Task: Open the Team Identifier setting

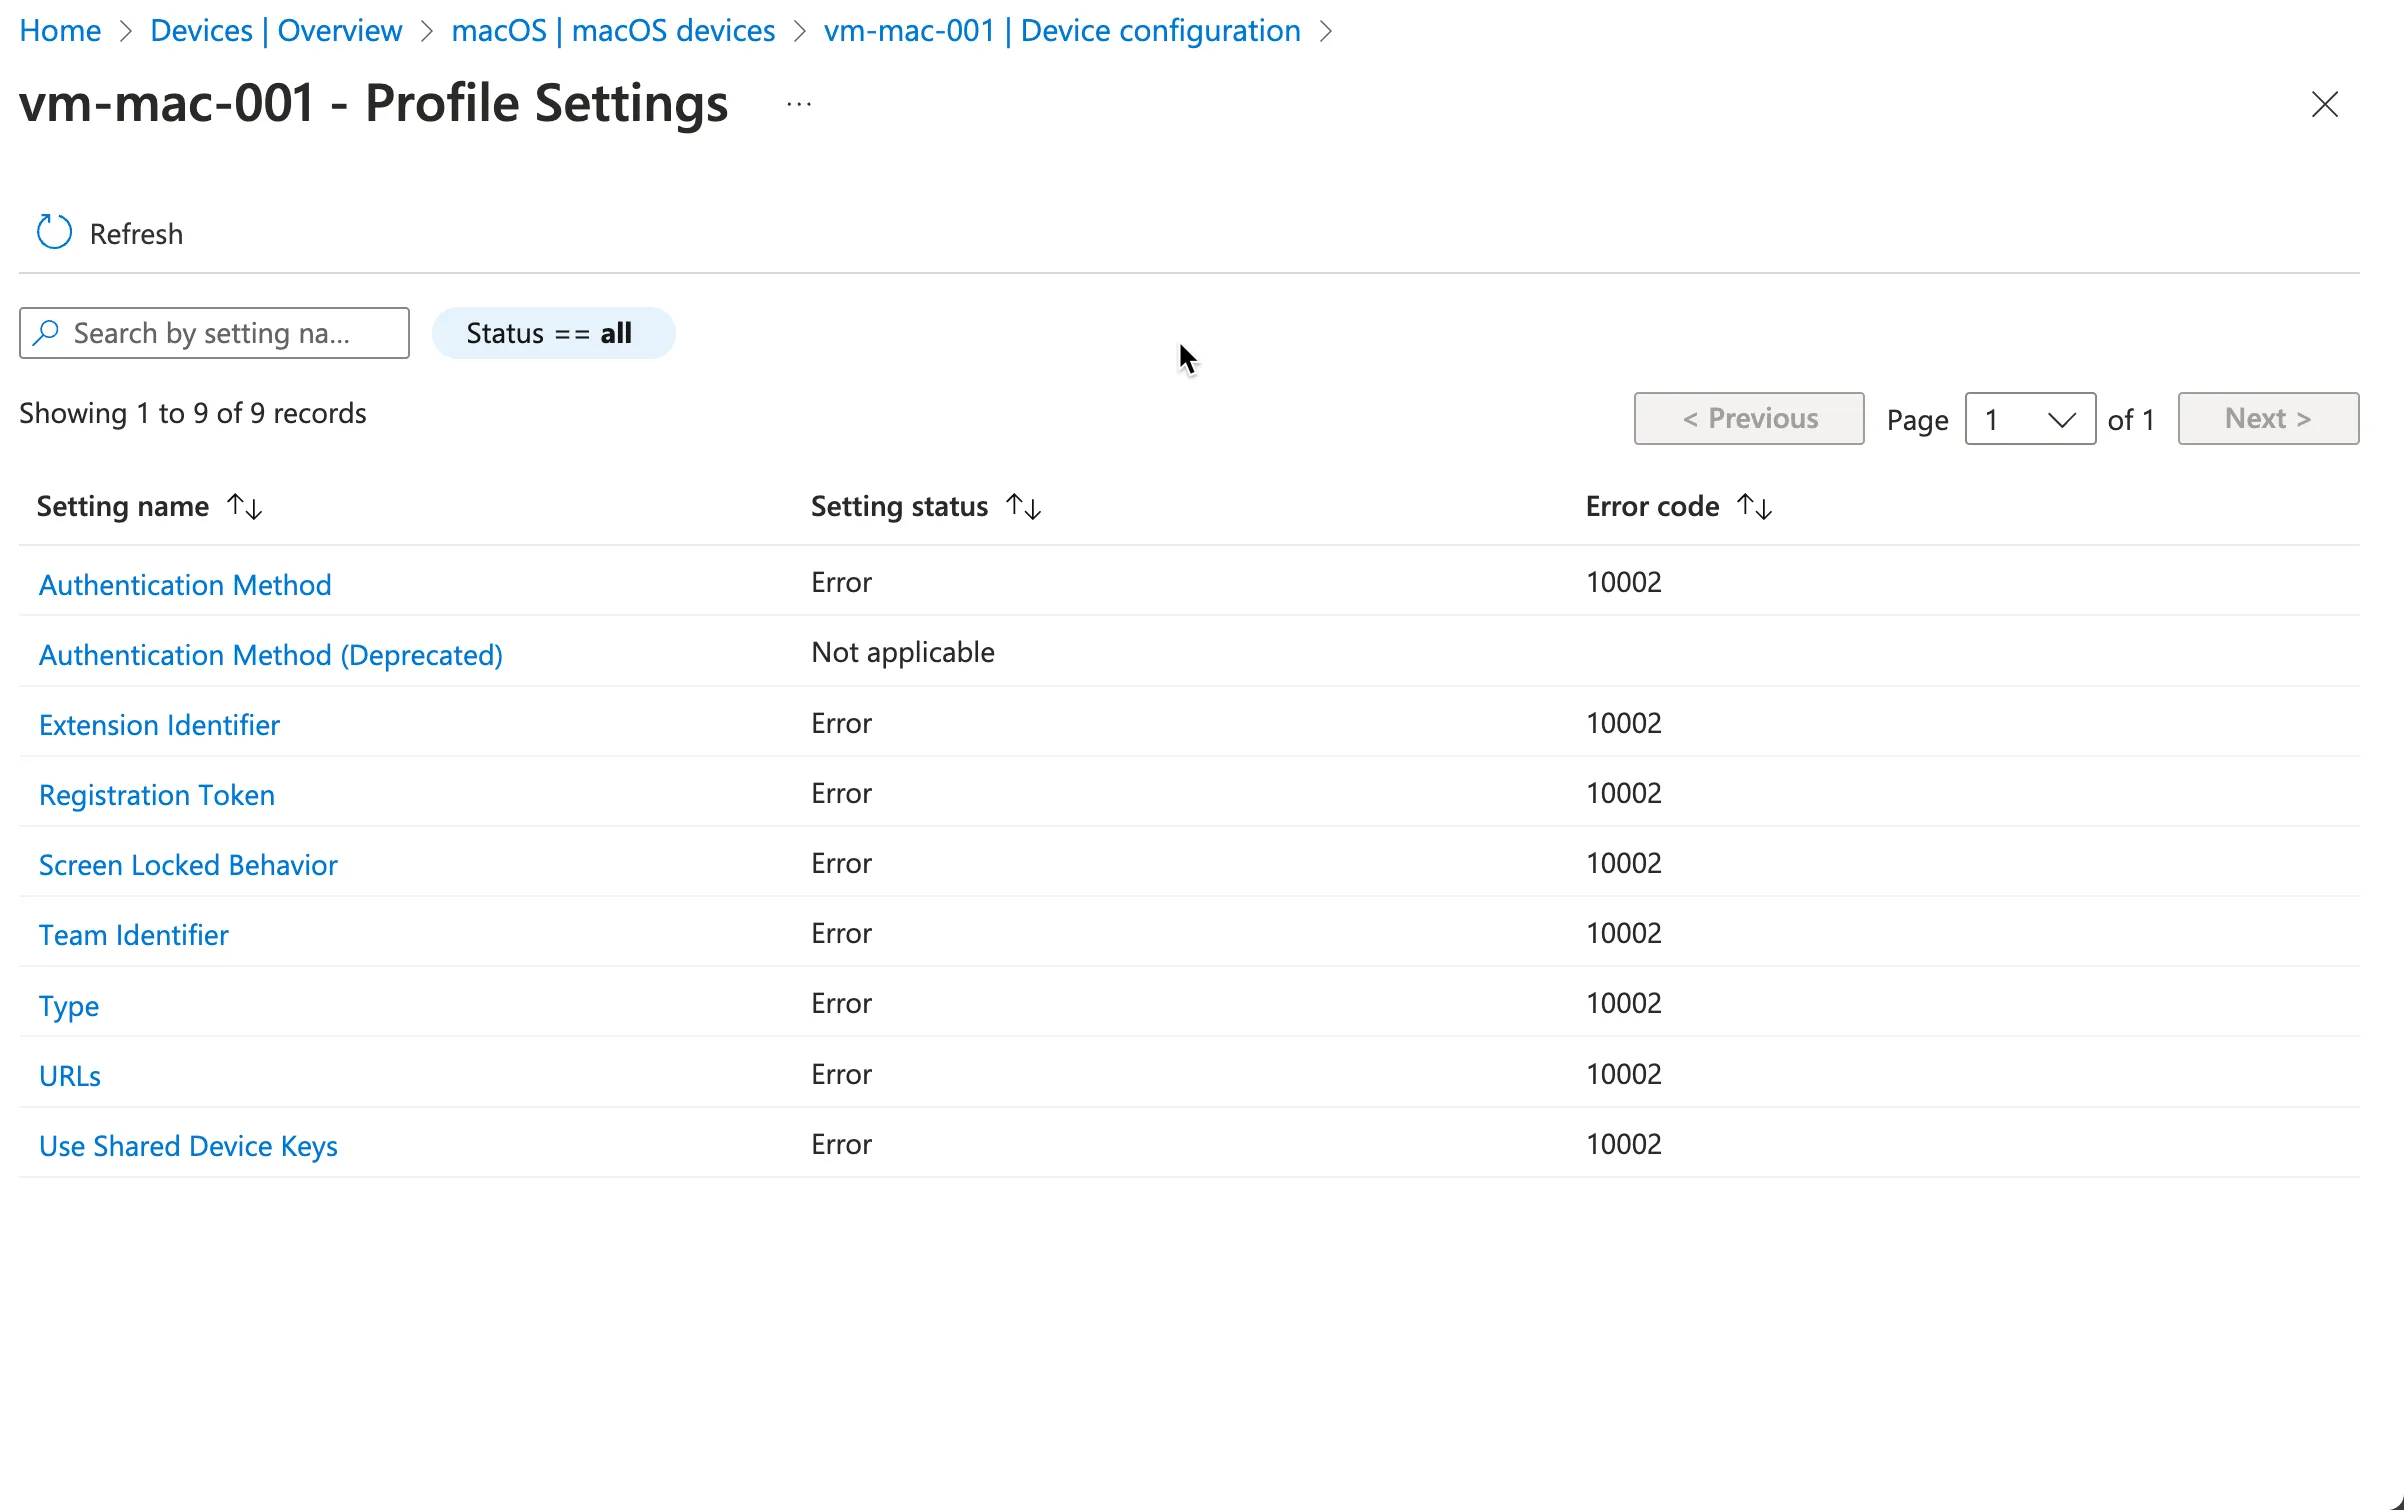Action: [134, 934]
